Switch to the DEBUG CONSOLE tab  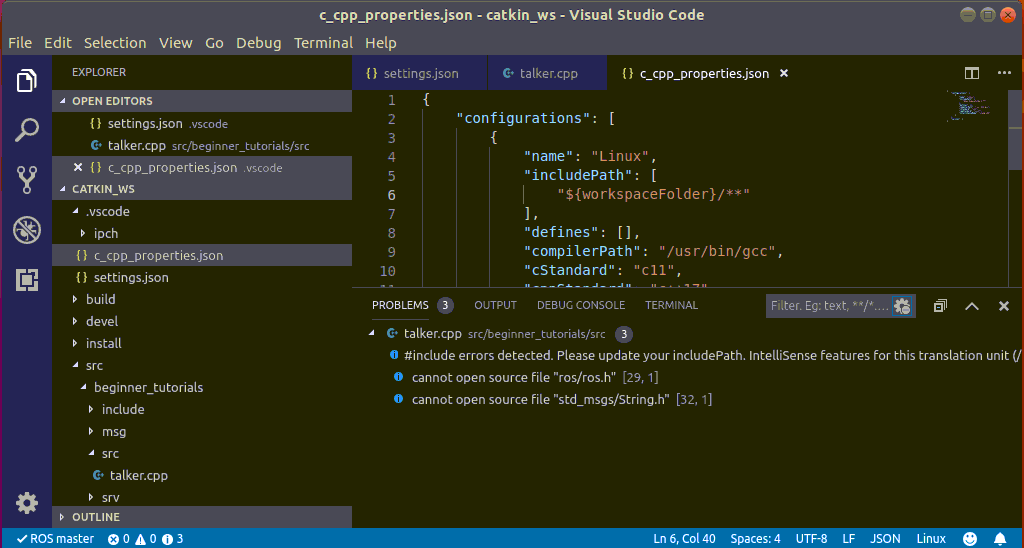coord(581,305)
